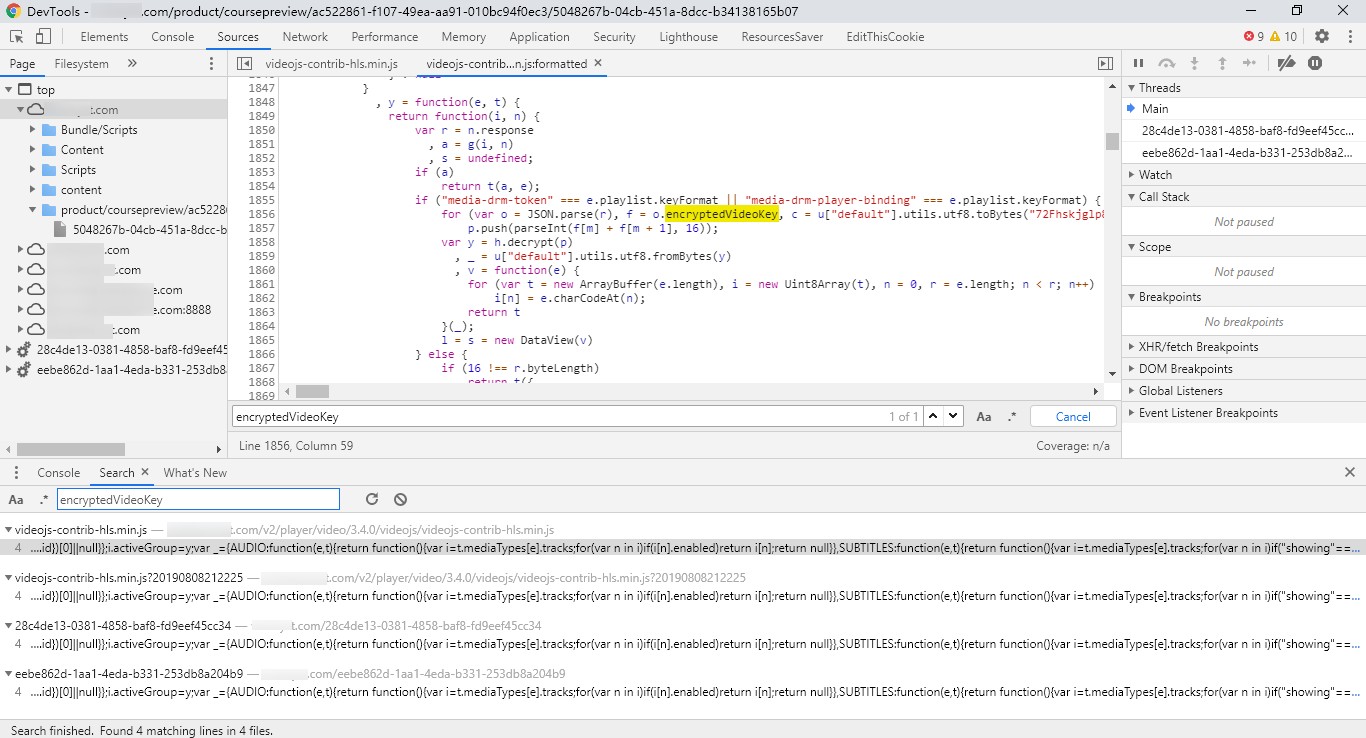This screenshot has width=1366, height=738.
Task: Expand the Bundle/Scripts folder
Action: click(33, 130)
